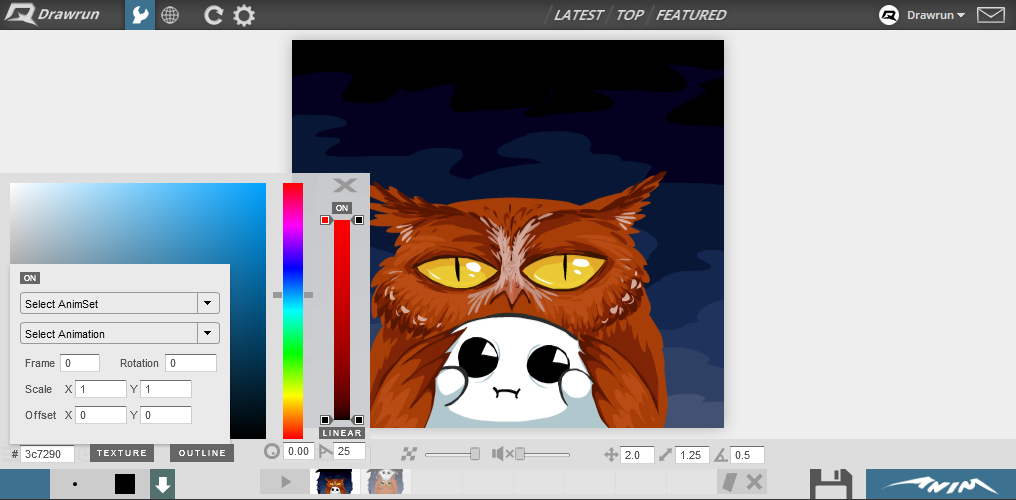Close the gradient panel with X icon
The width and height of the screenshot is (1016, 500).
pyautogui.click(x=345, y=185)
